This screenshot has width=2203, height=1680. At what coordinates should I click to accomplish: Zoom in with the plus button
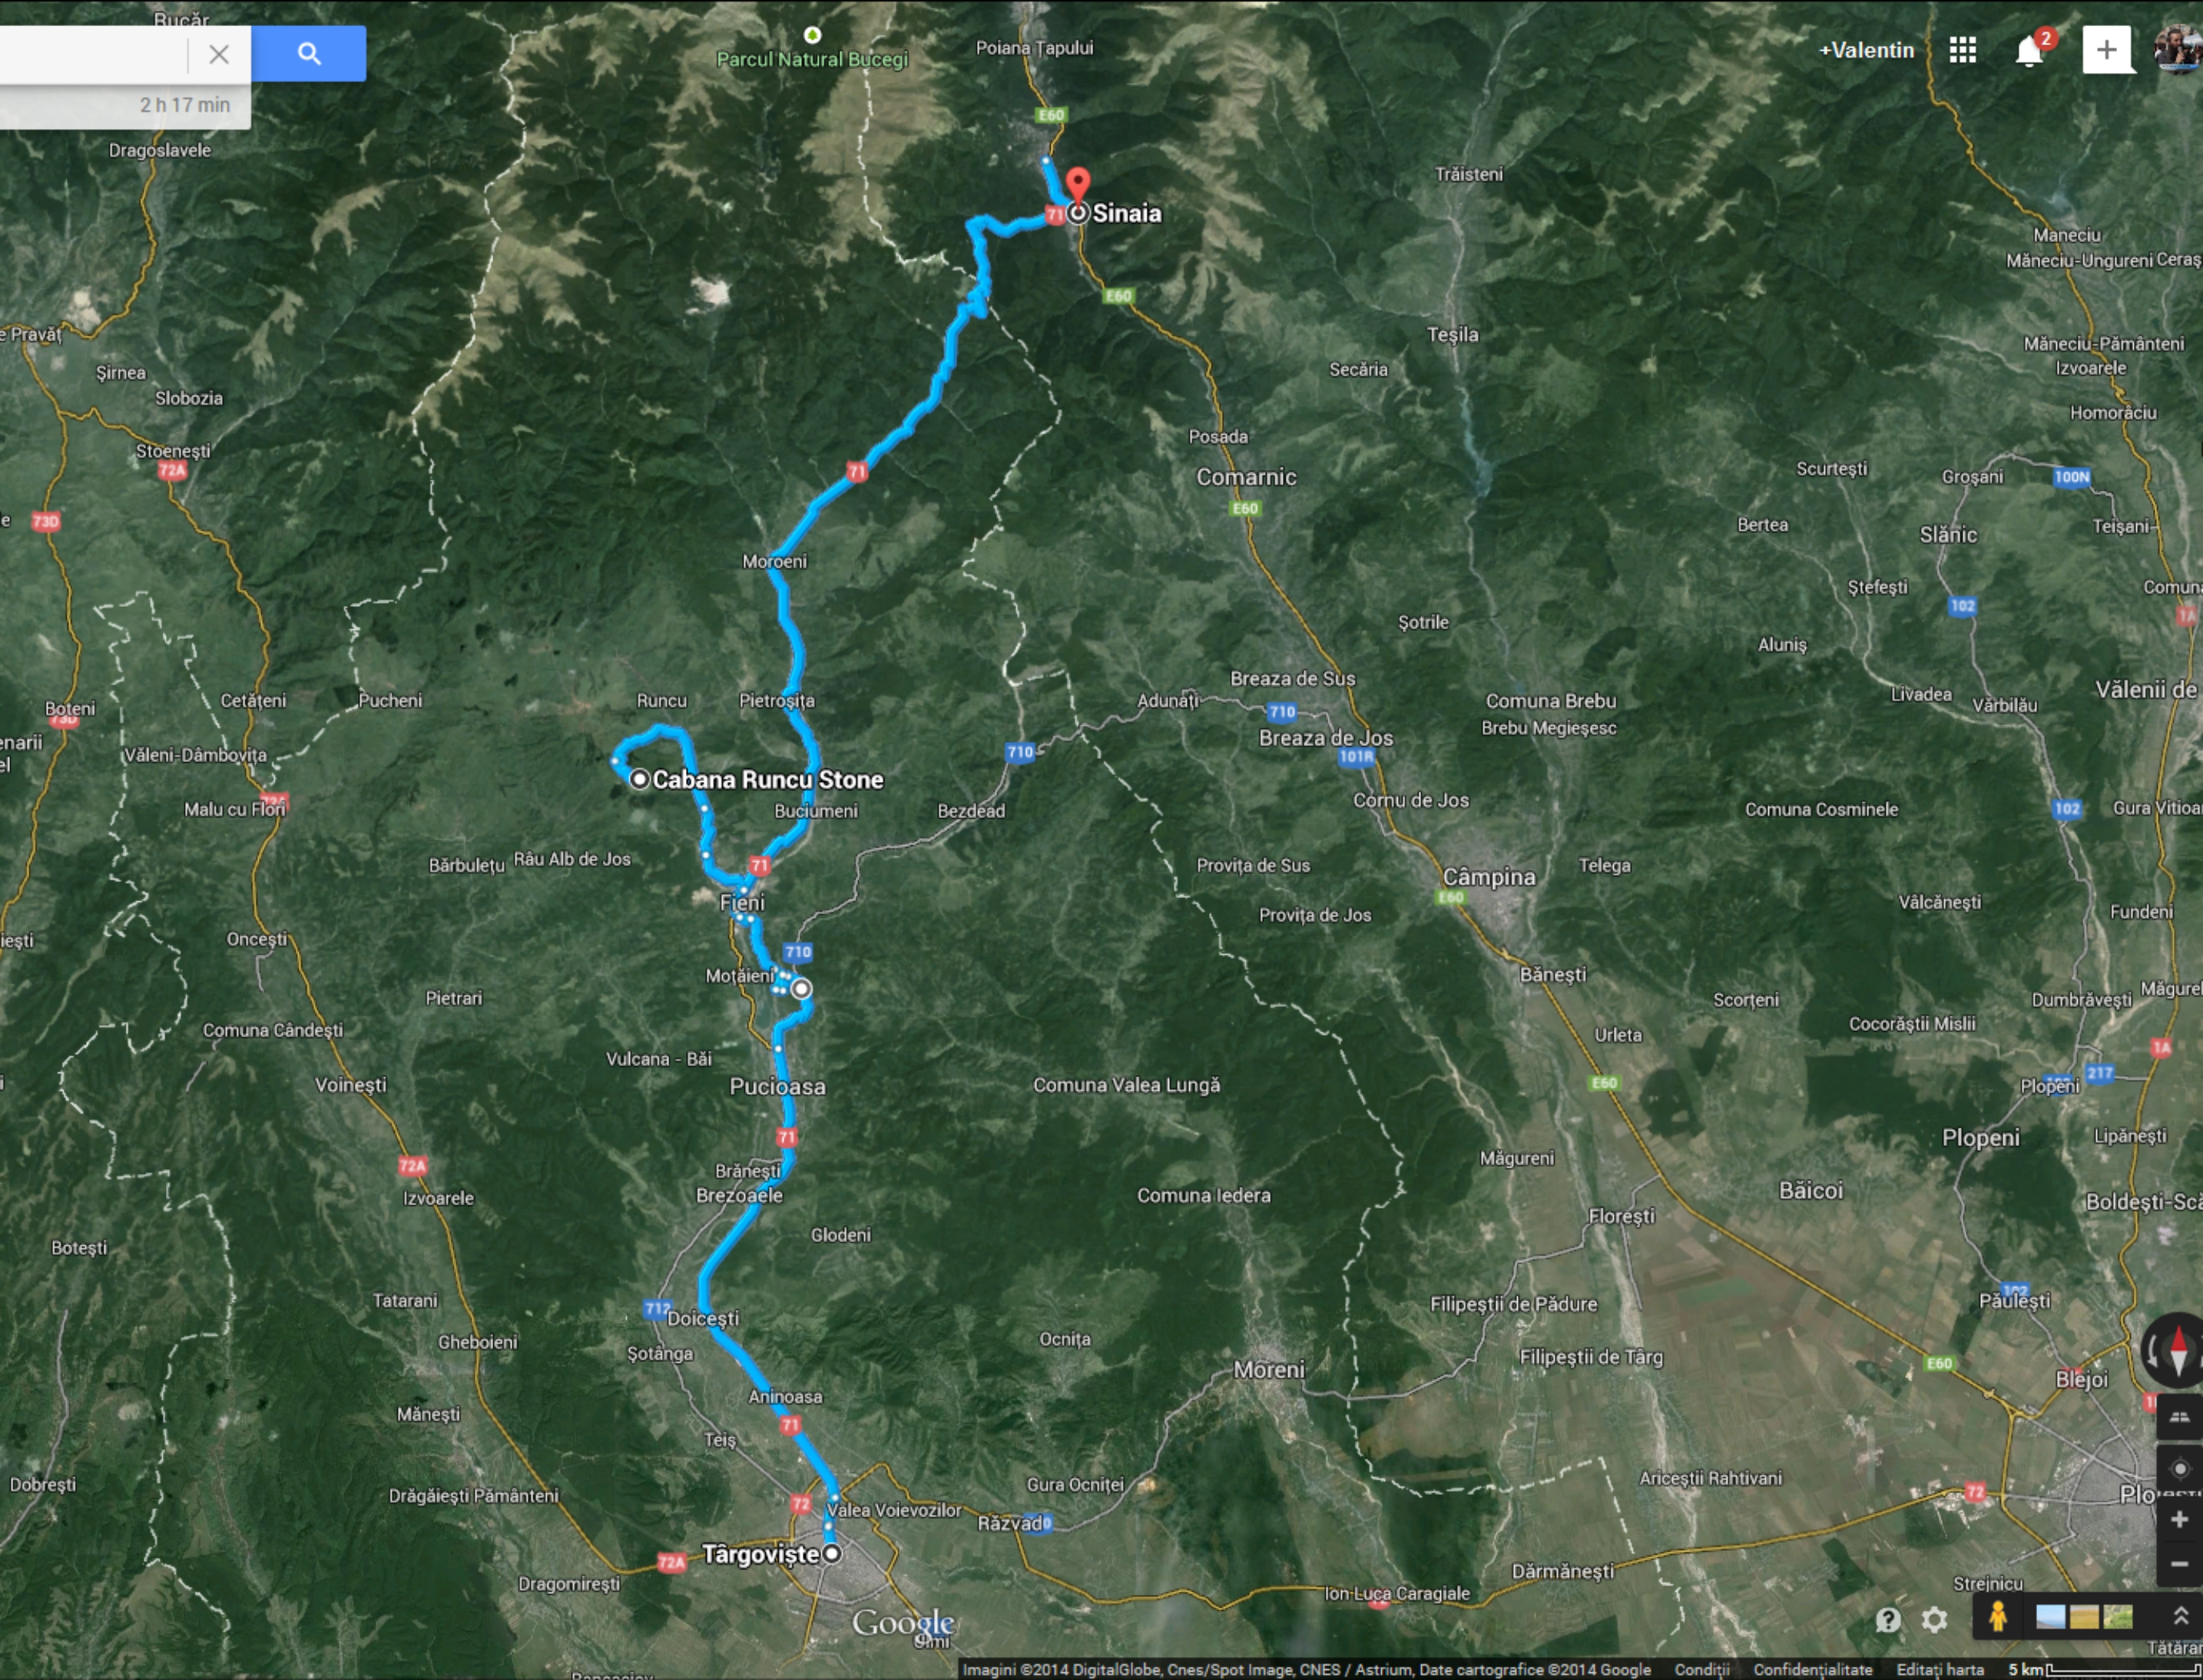pos(2179,1520)
